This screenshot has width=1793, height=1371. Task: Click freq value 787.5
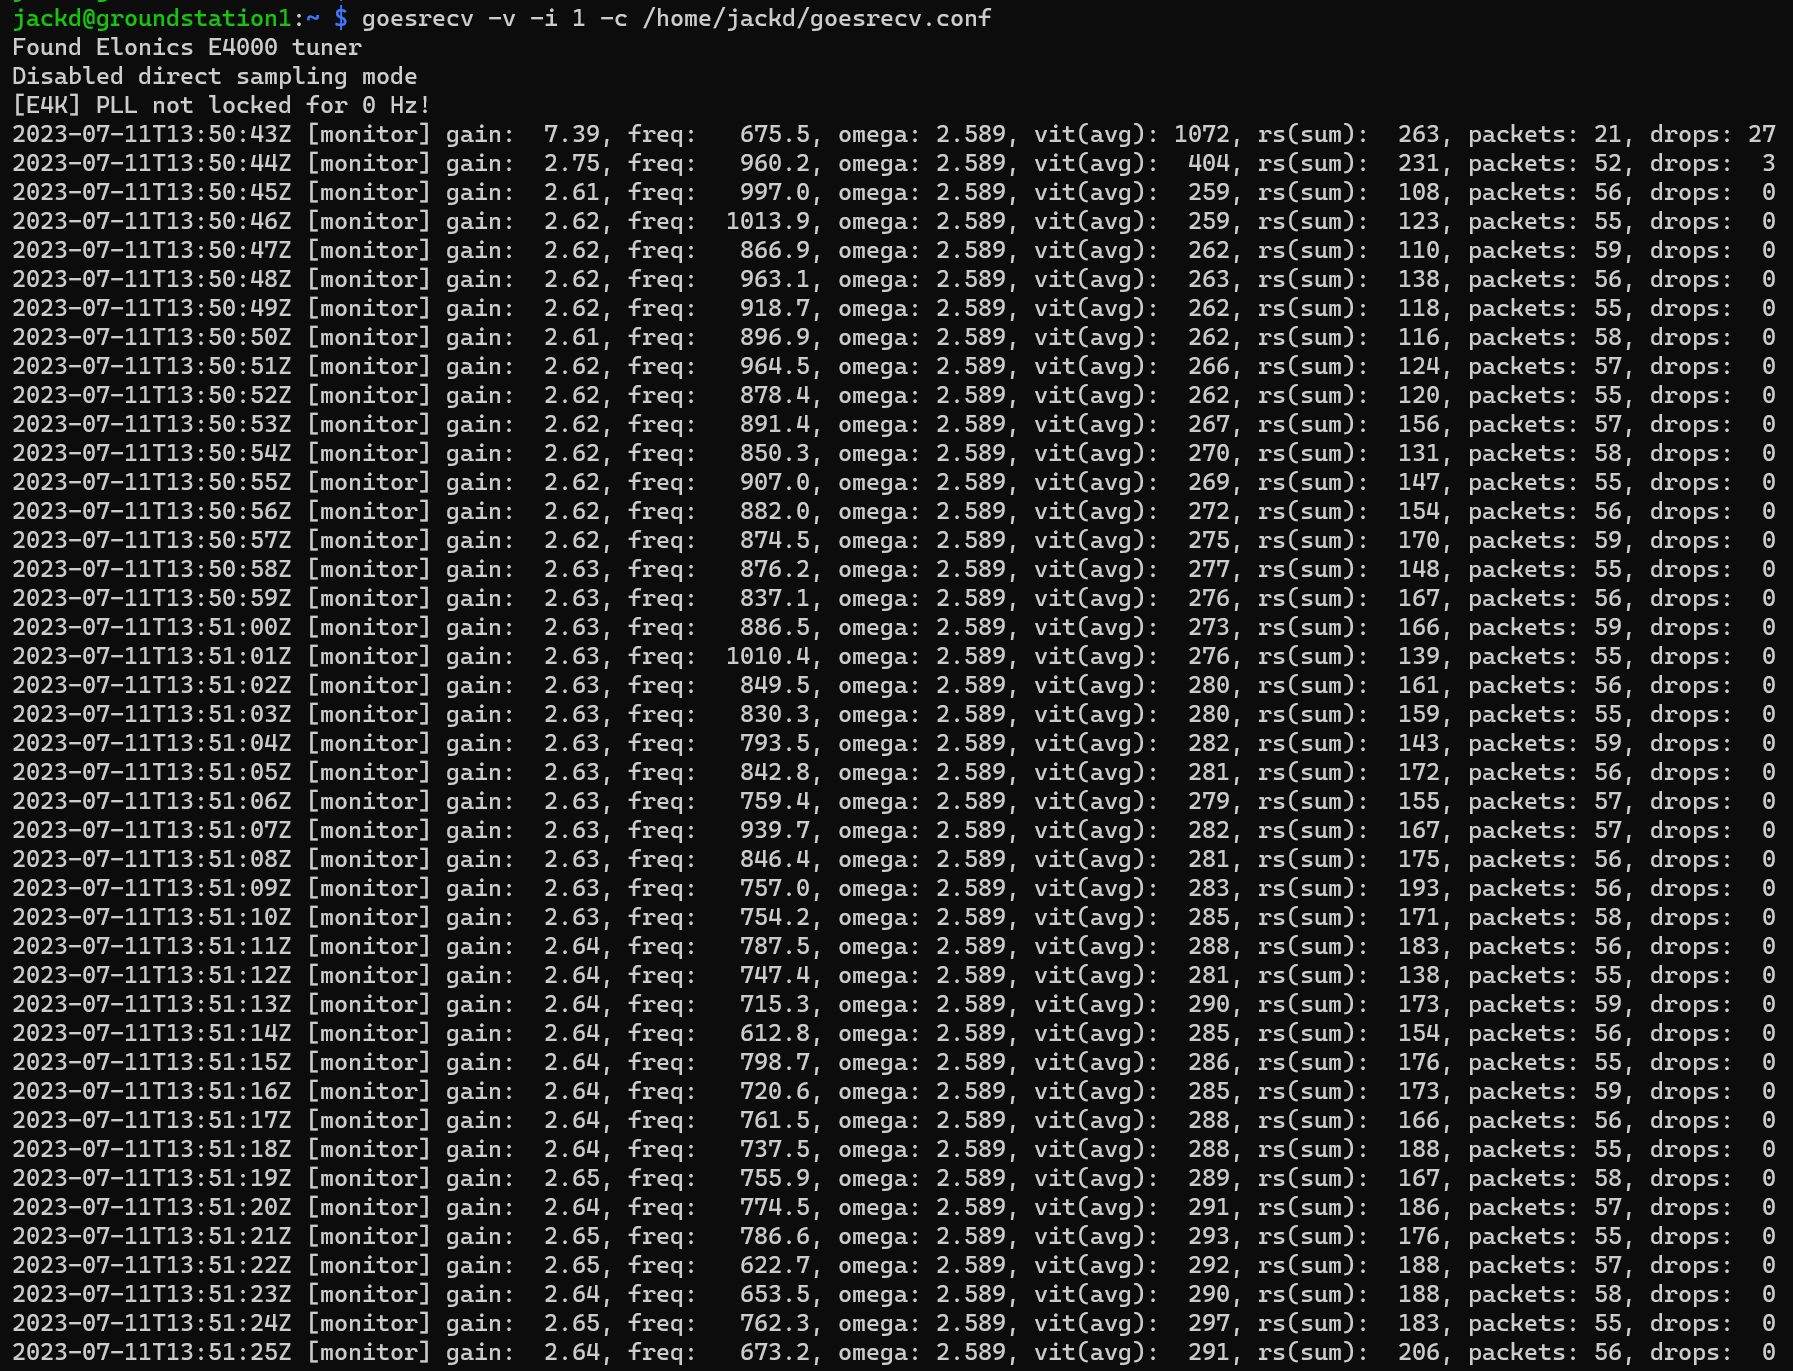[775, 946]
